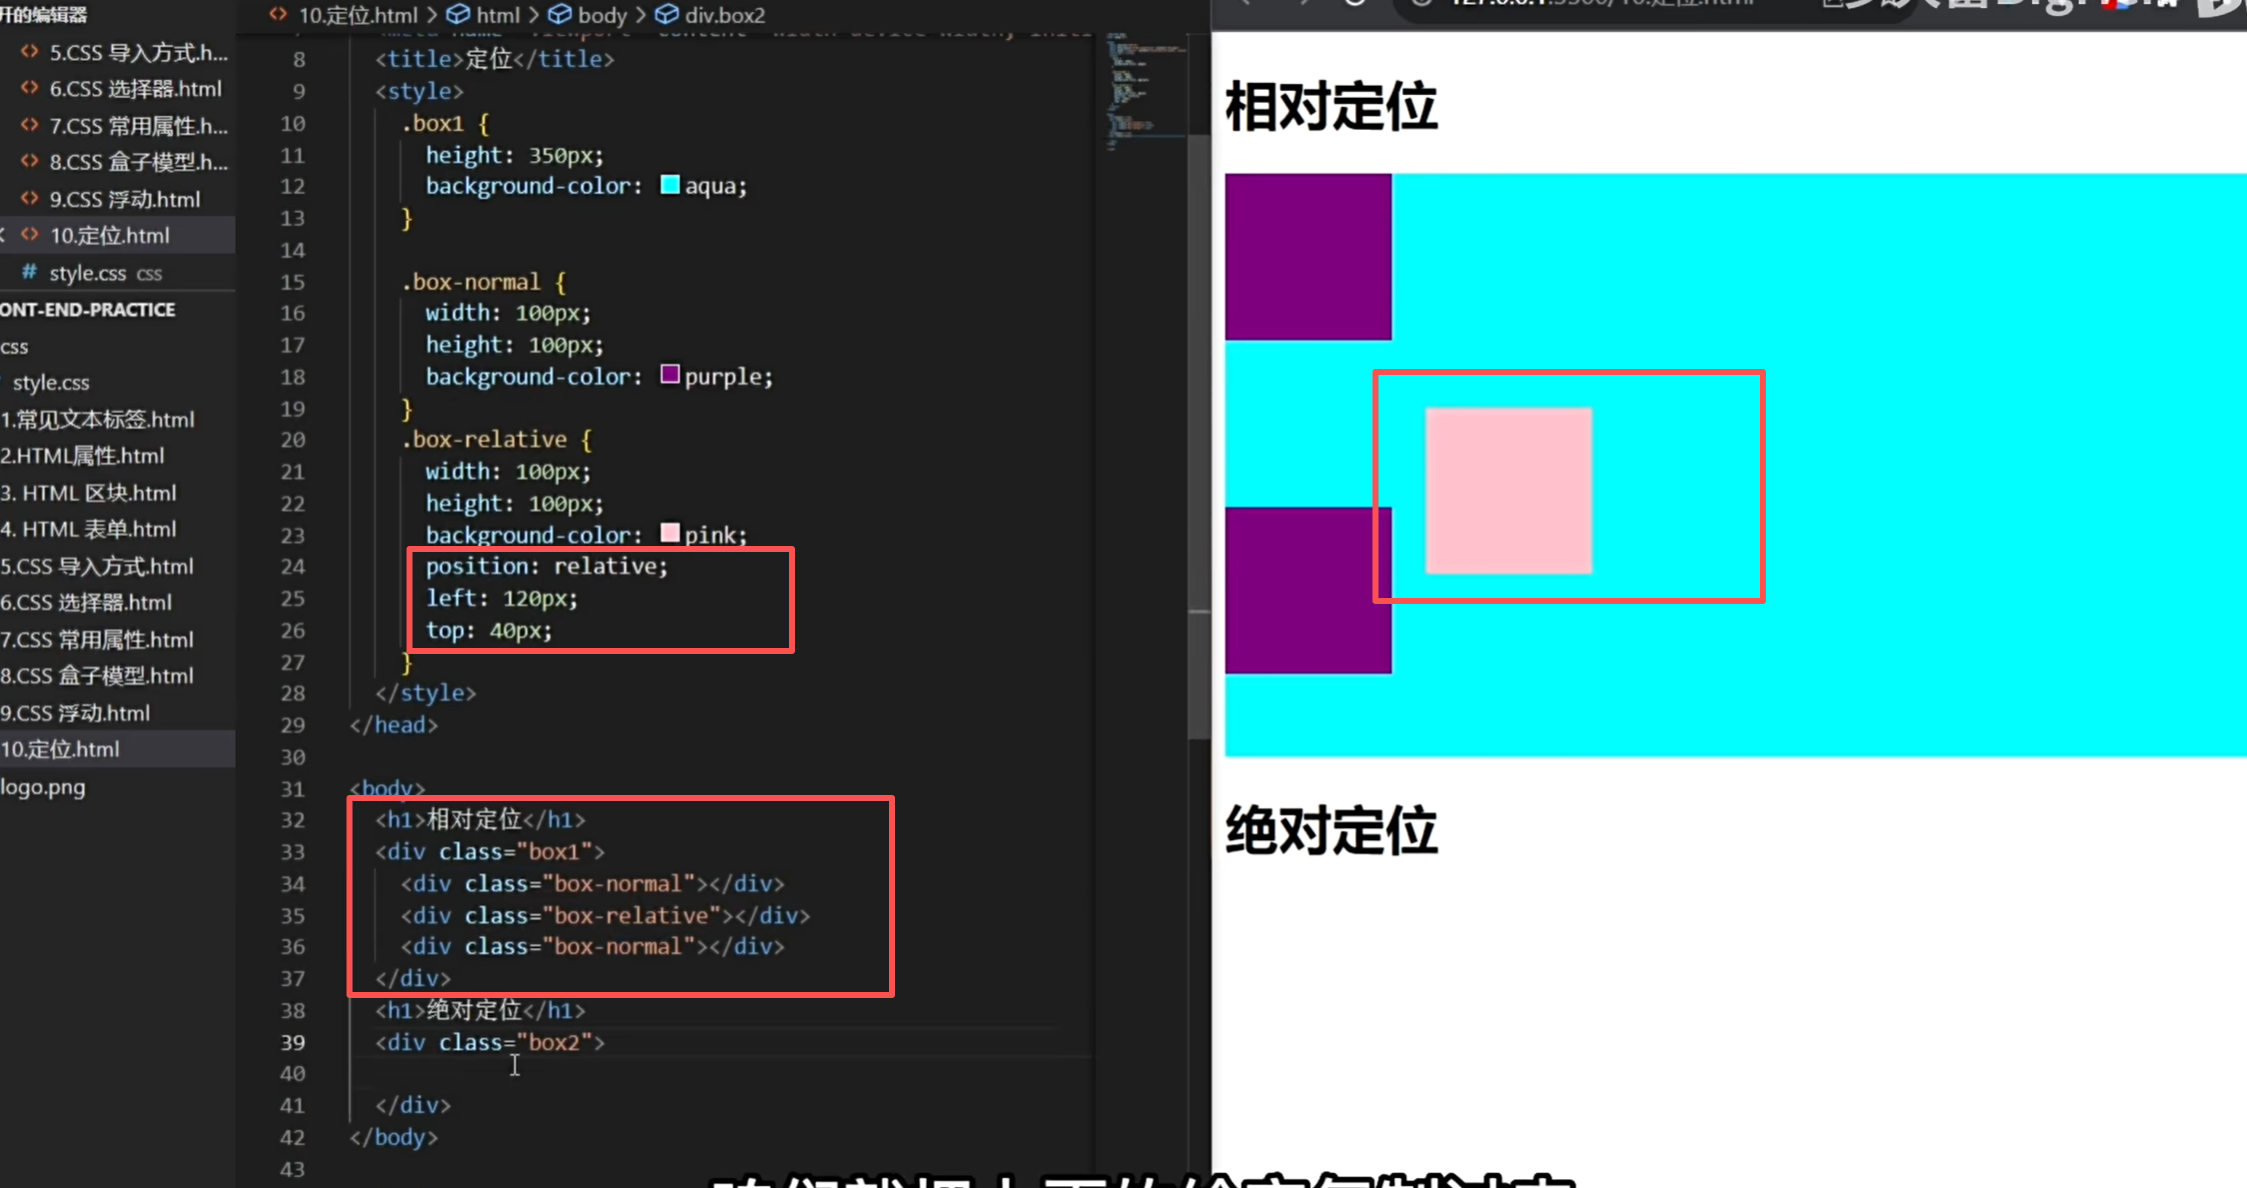Click the body cube icon in breadcrumb

point(560,15)
